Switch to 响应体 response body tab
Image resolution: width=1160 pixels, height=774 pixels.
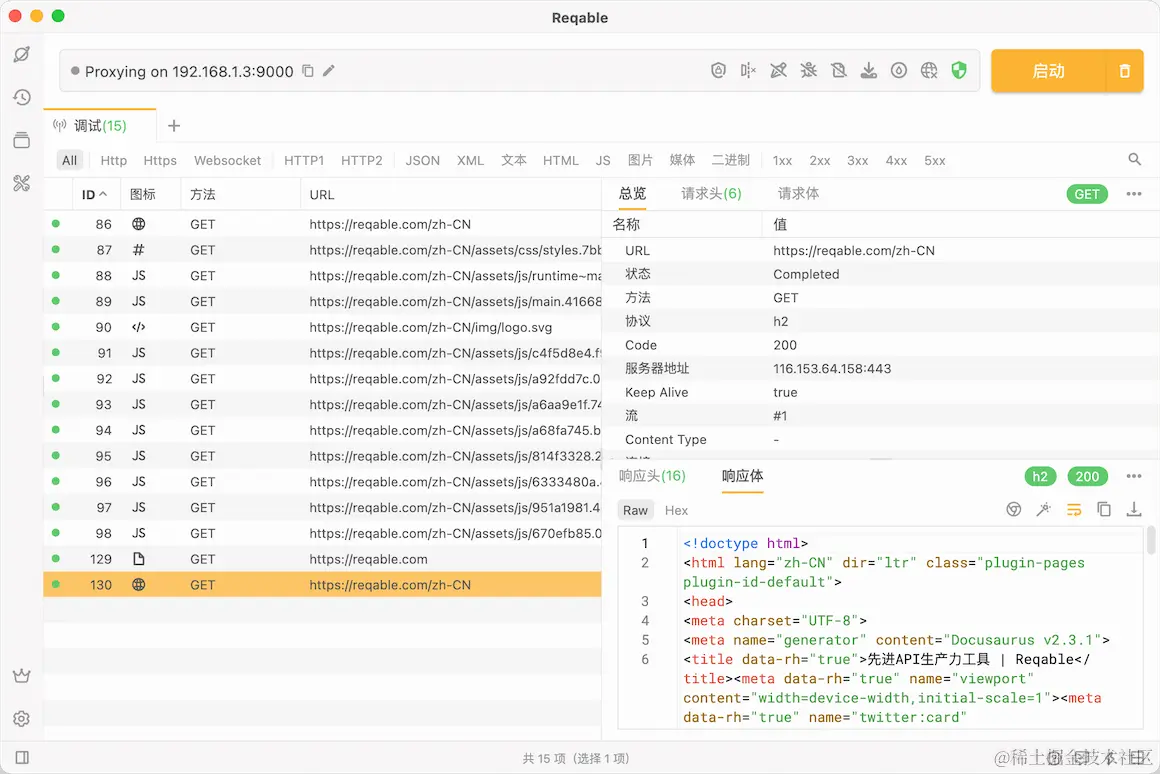point(742,476)
